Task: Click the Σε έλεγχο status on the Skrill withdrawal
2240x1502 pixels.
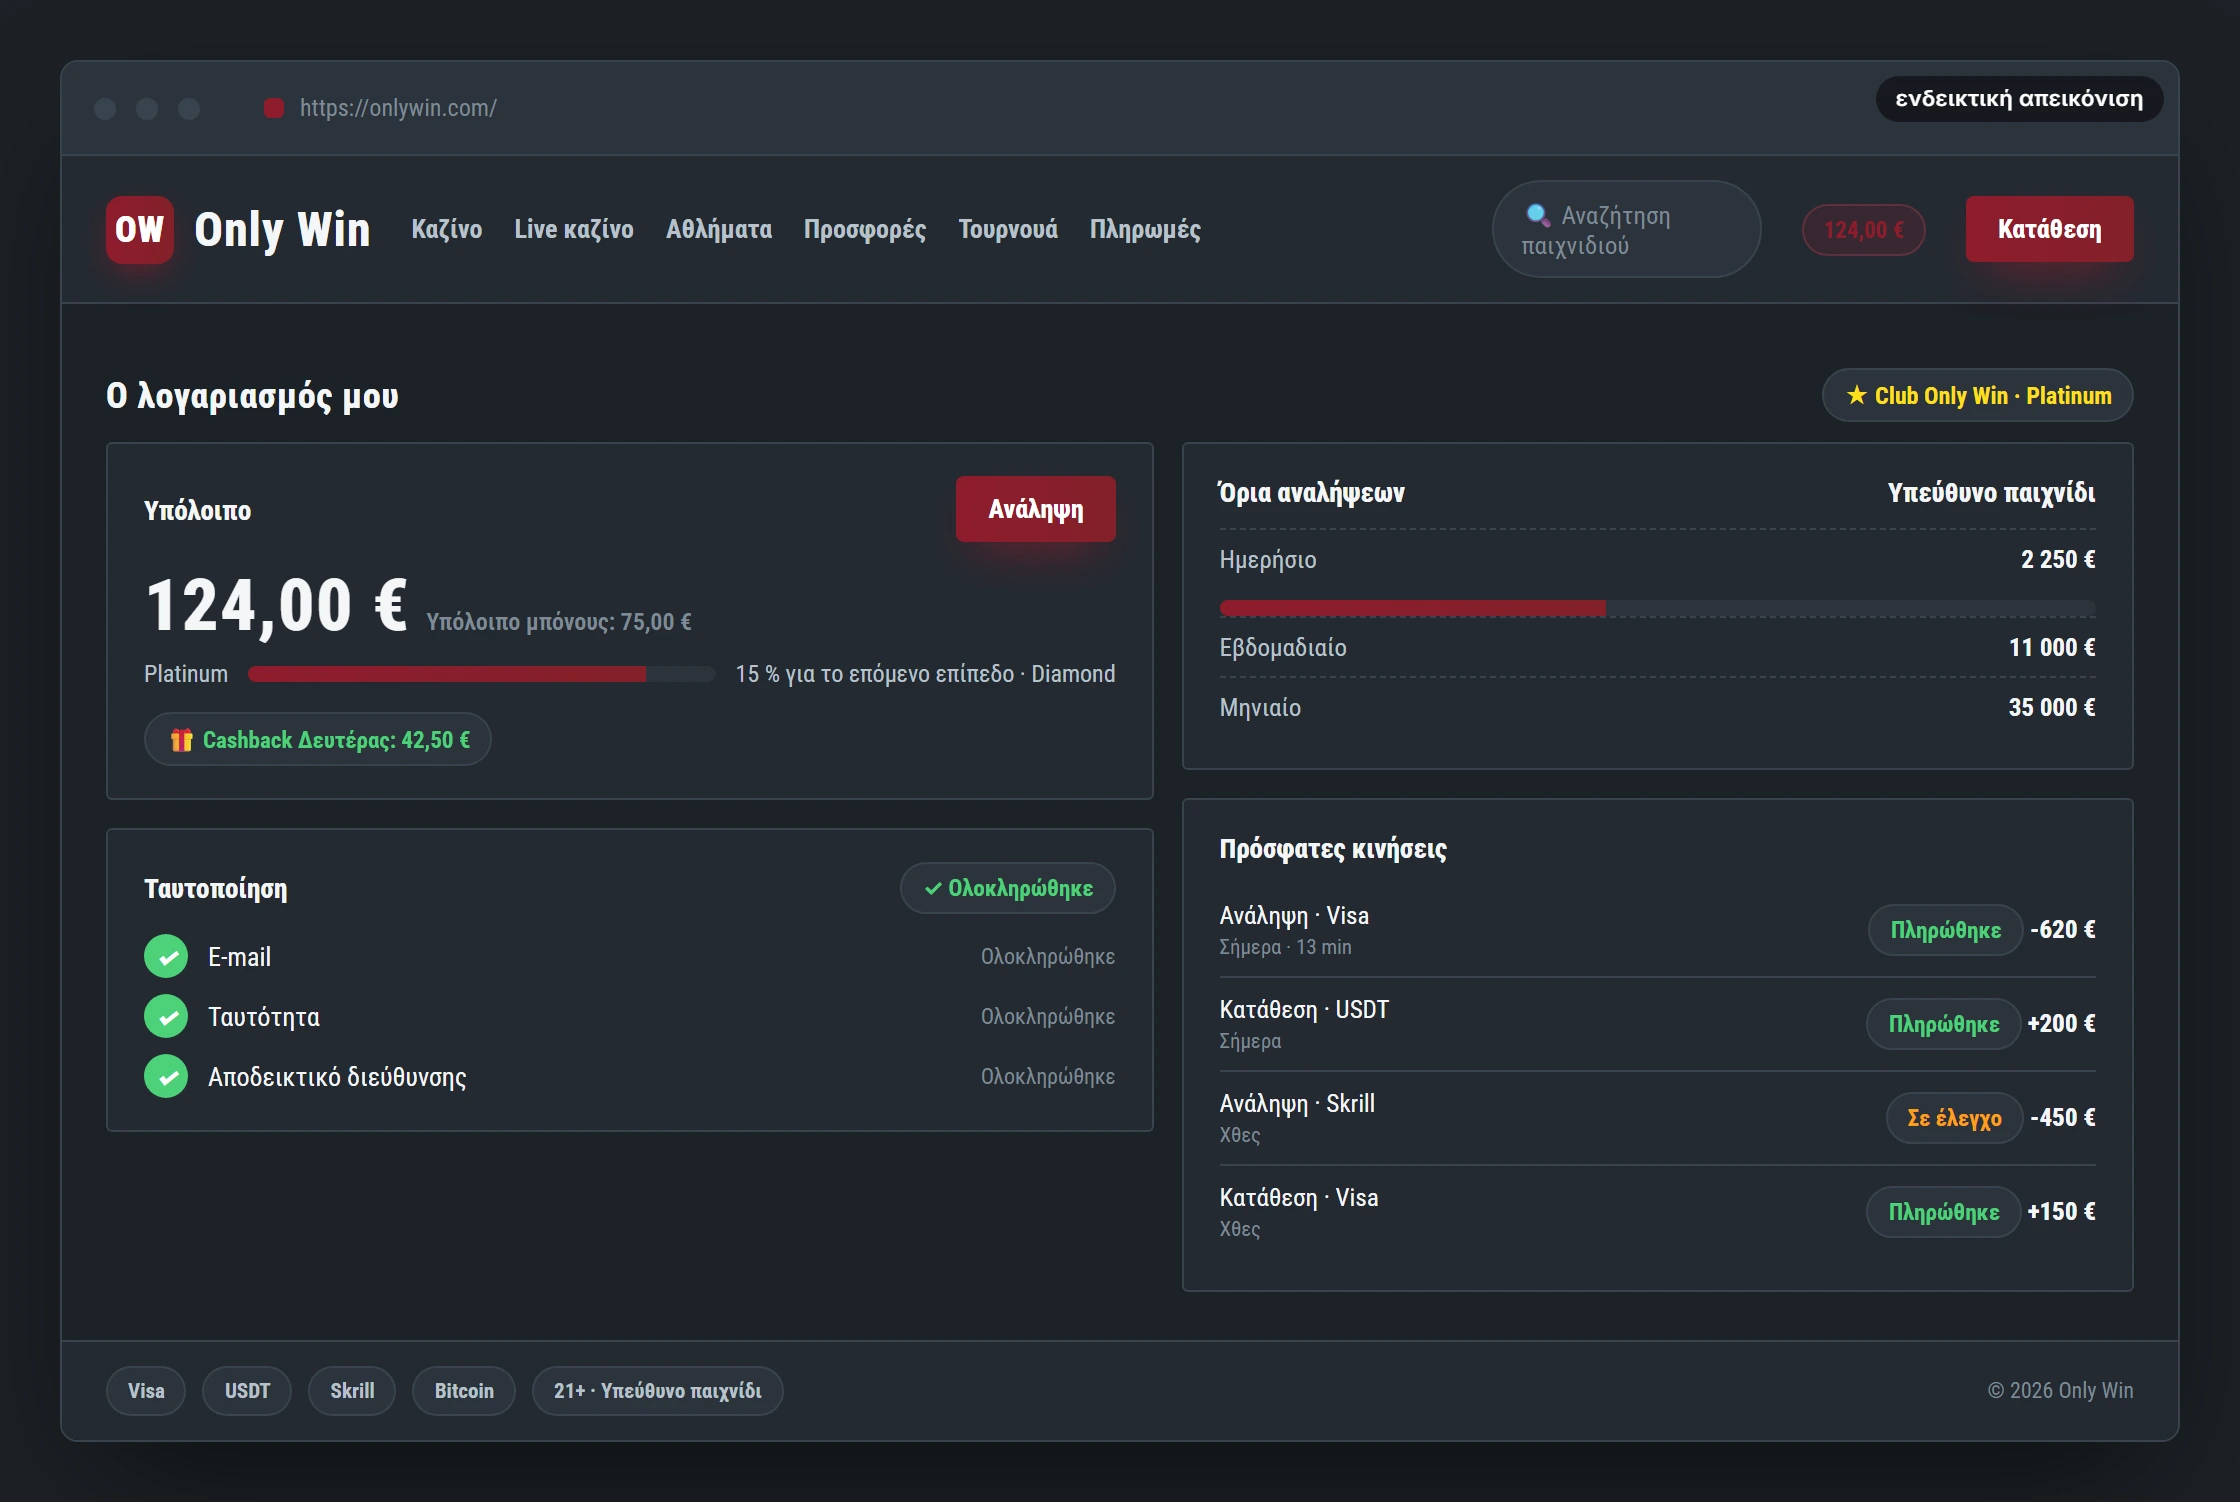Action: (x=1954, y=1118)
